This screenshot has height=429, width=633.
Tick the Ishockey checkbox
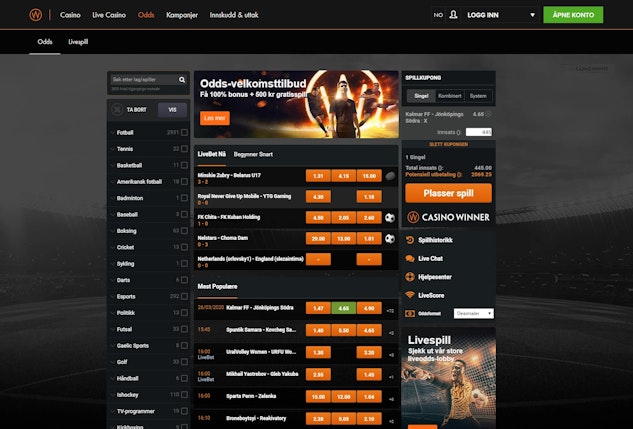184,395
